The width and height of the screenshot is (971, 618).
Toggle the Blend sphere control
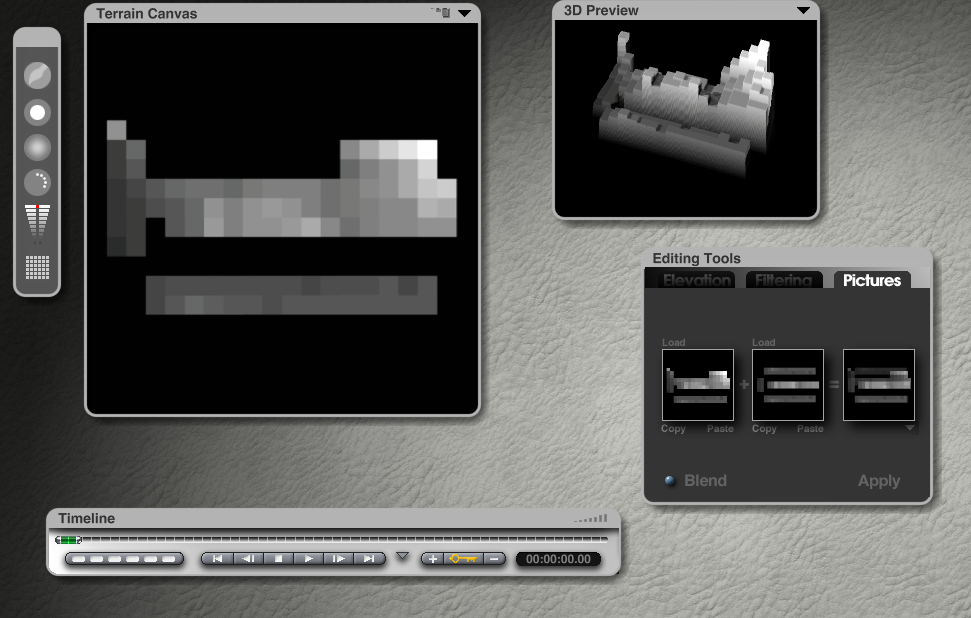click(x=671, y=481)
